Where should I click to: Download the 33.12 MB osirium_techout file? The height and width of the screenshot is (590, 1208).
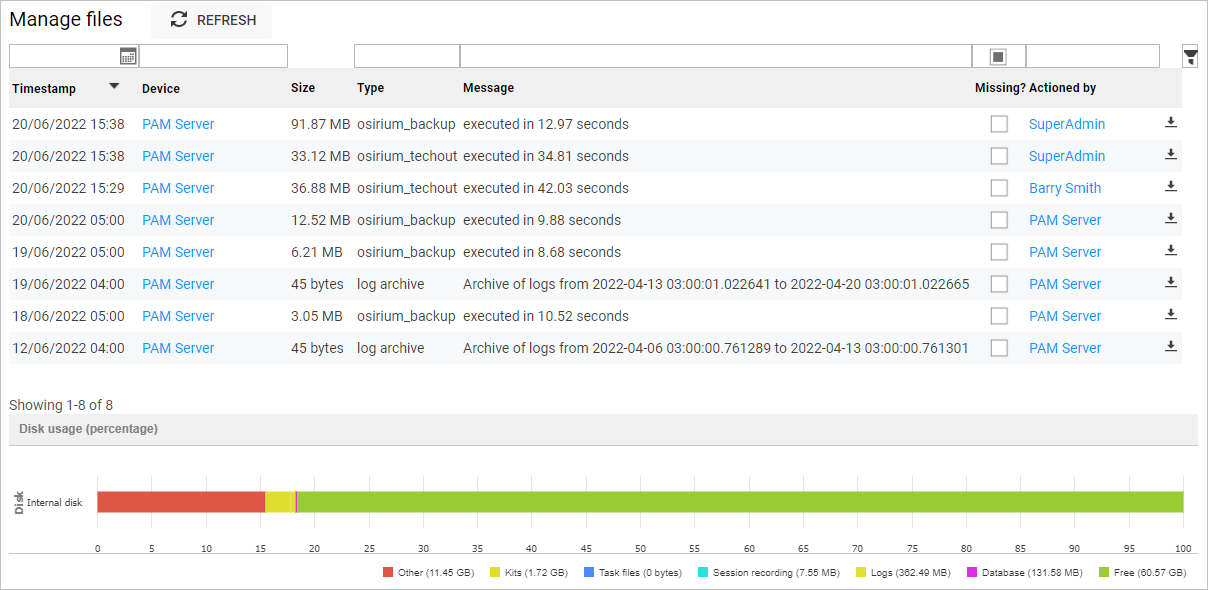(x=1170, y=155)
